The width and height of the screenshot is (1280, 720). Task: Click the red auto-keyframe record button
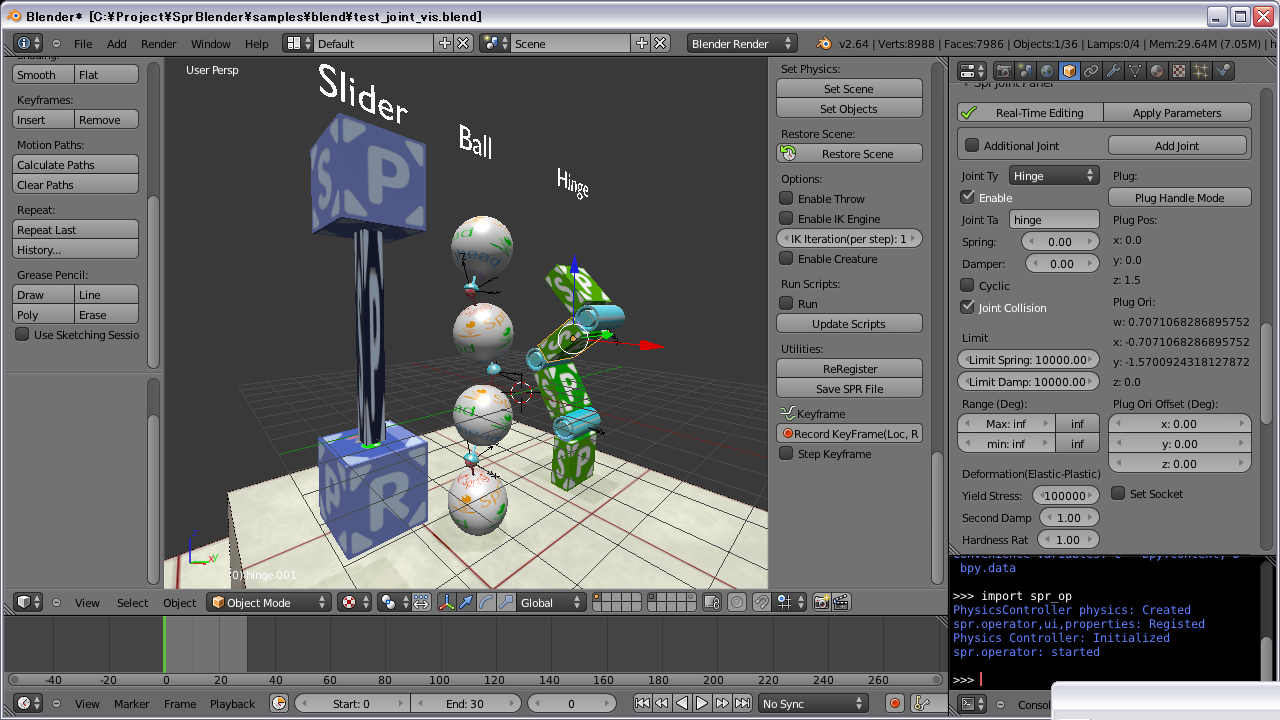pos(895,704)
